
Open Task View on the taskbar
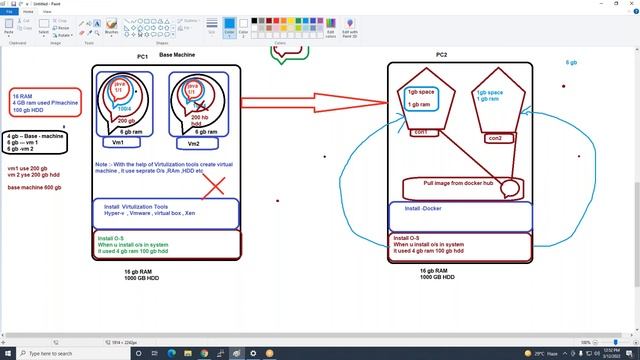click(155, 353)
